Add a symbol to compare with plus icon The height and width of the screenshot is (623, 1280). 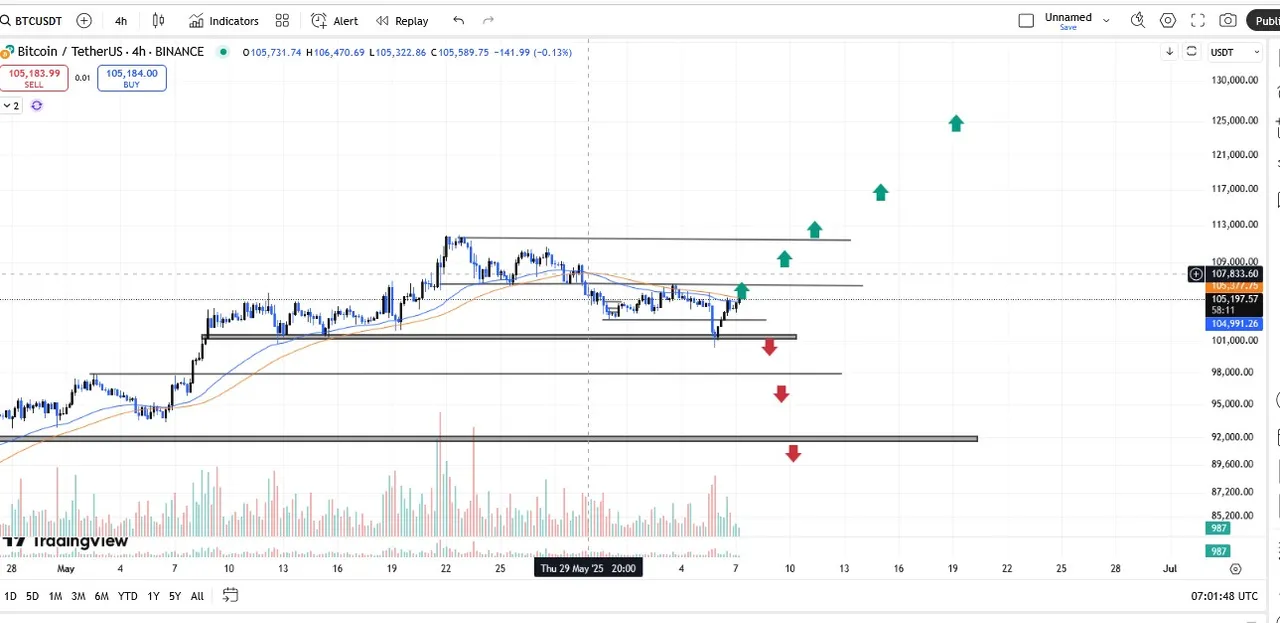click(84, 20)
